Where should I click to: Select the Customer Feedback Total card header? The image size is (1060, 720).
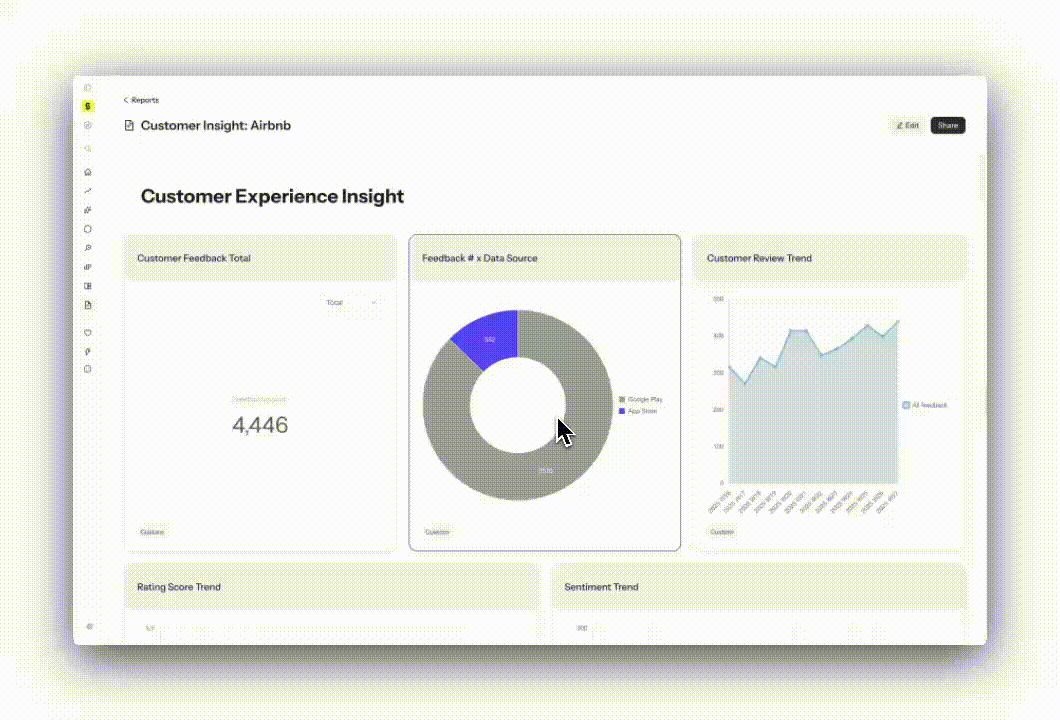[260, 258]
